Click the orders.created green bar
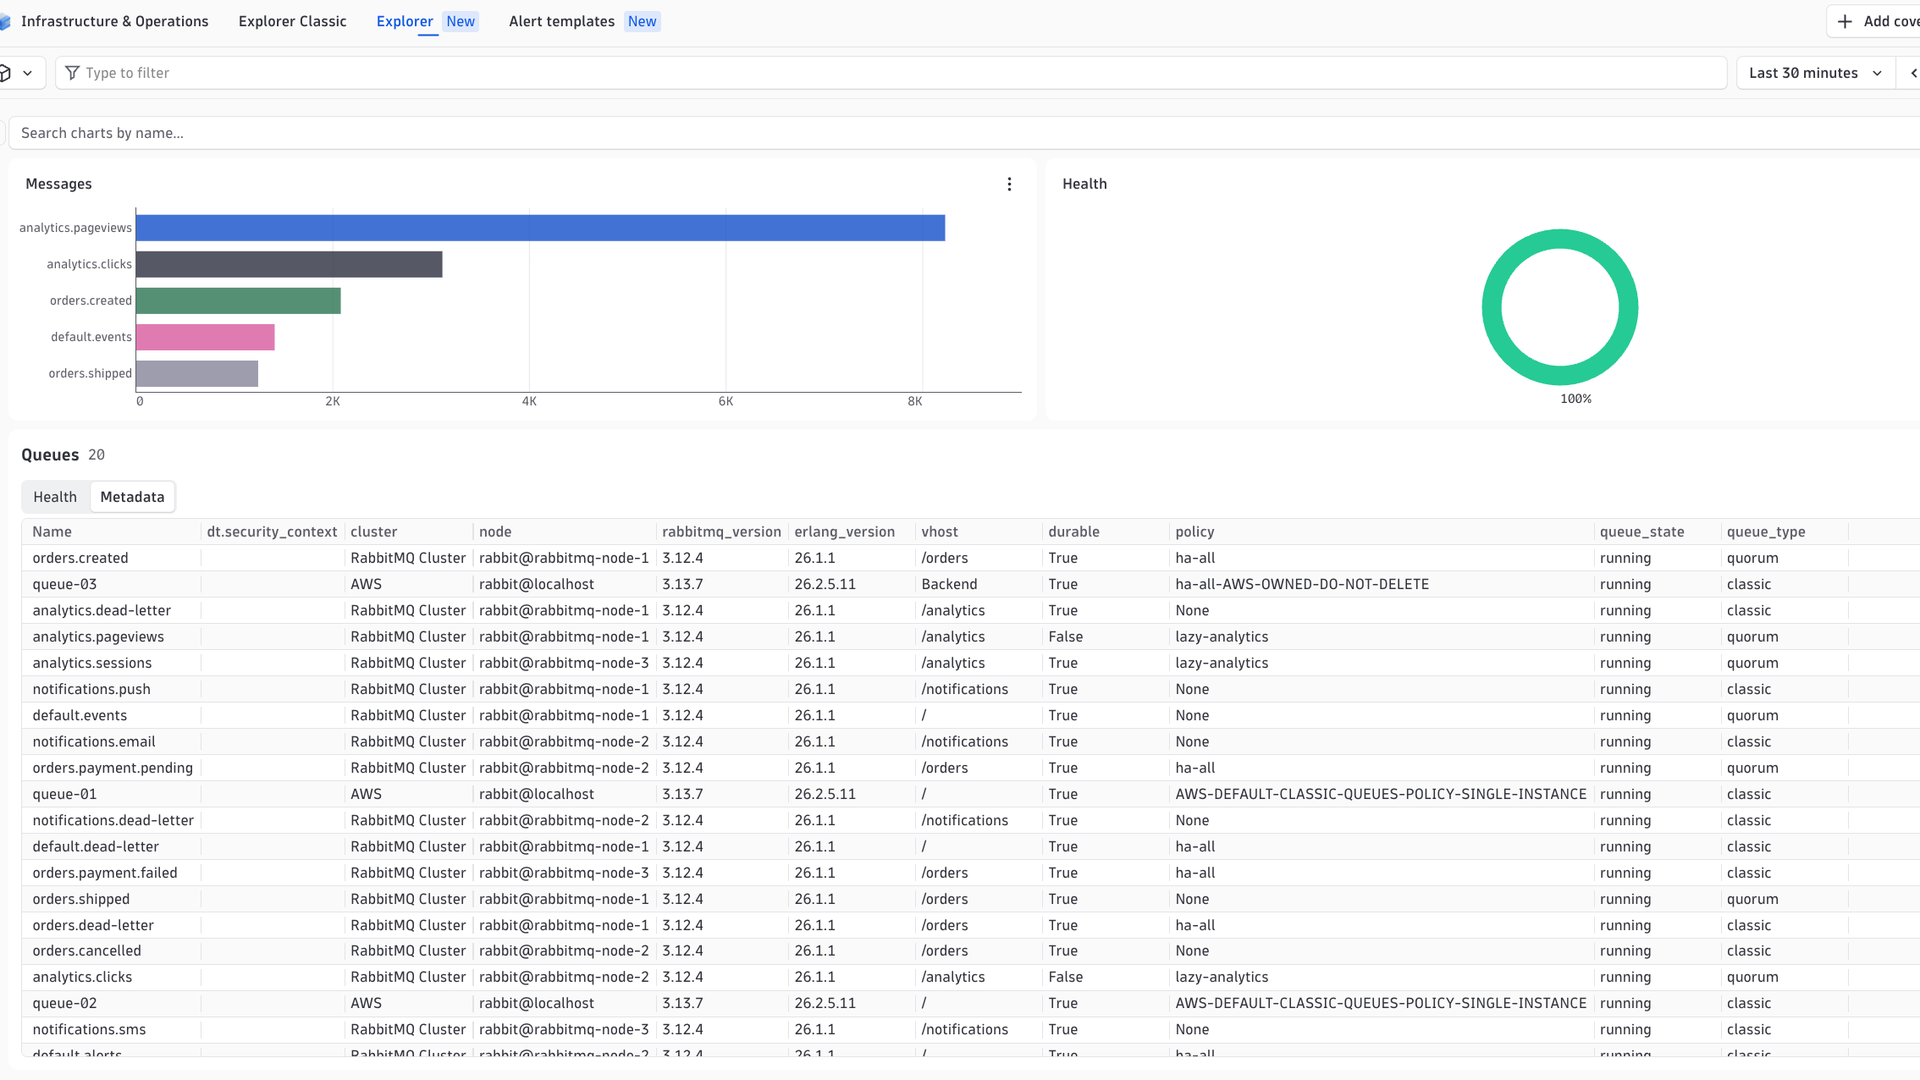1920x1080 pixels. 238,301
